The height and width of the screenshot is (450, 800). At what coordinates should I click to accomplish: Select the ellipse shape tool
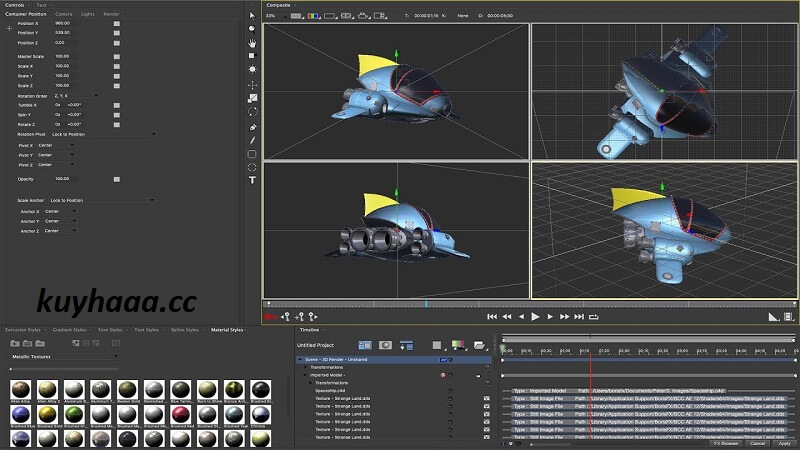tap(252, 167)
